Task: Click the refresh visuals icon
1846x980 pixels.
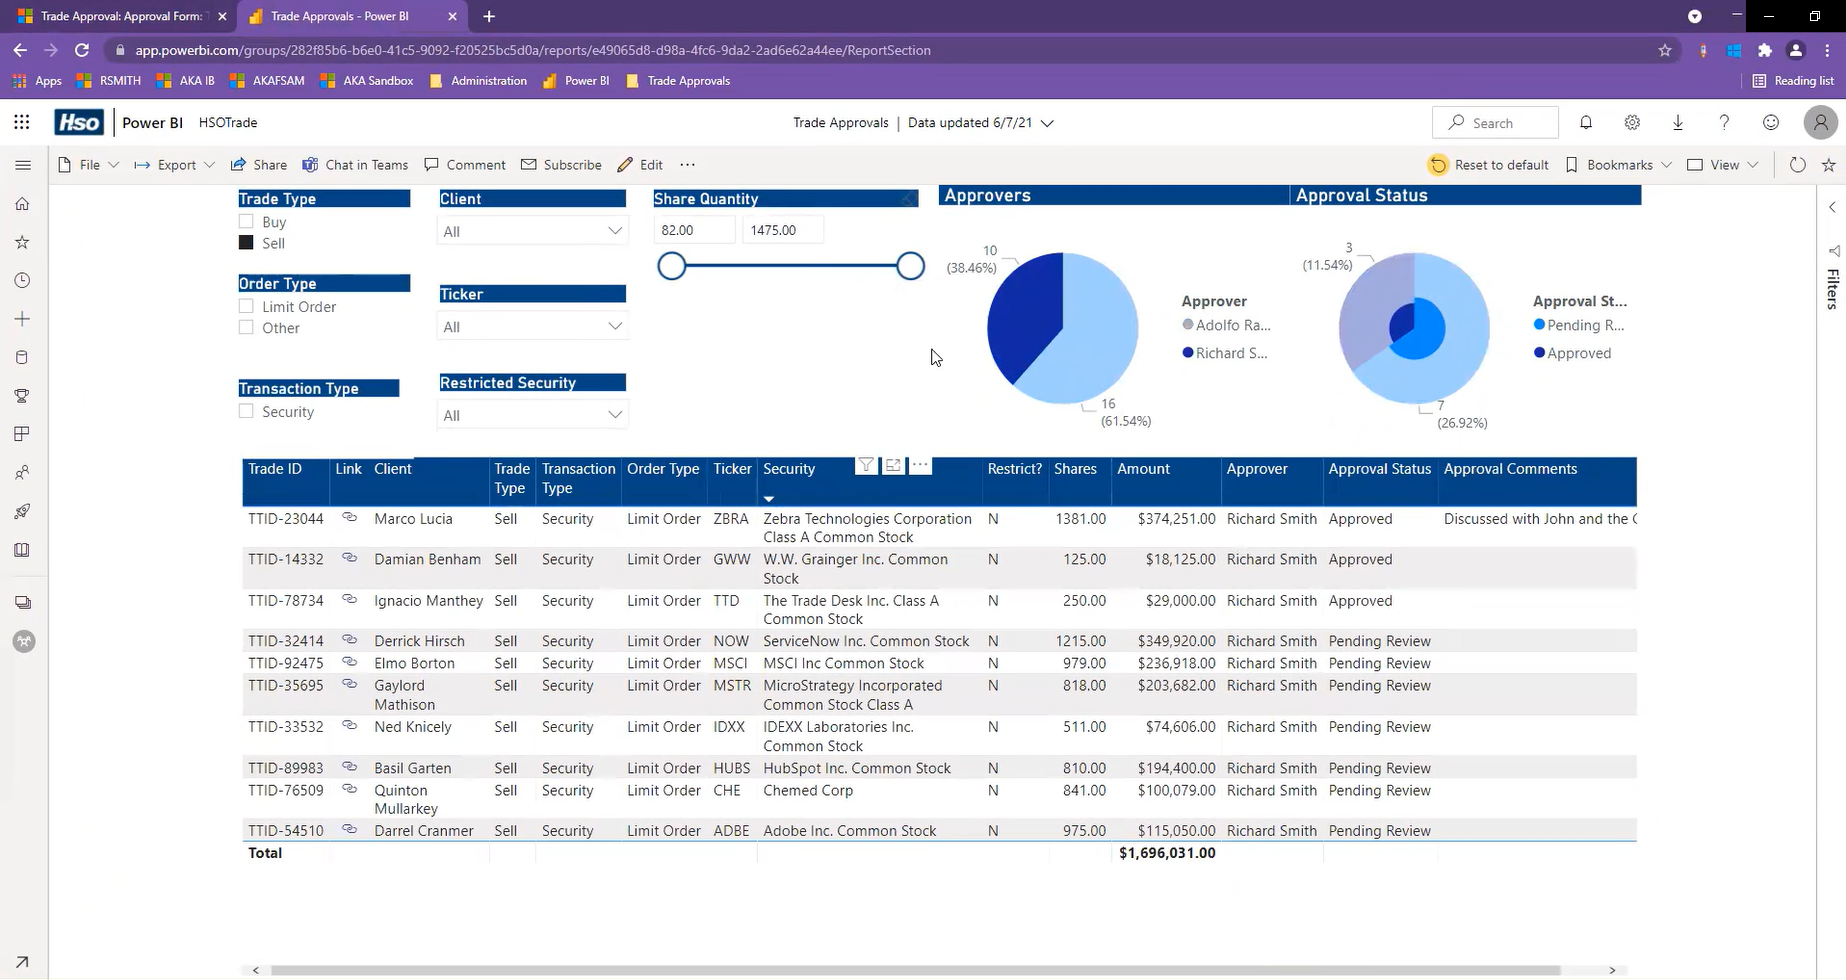Action: (1797, 165)
